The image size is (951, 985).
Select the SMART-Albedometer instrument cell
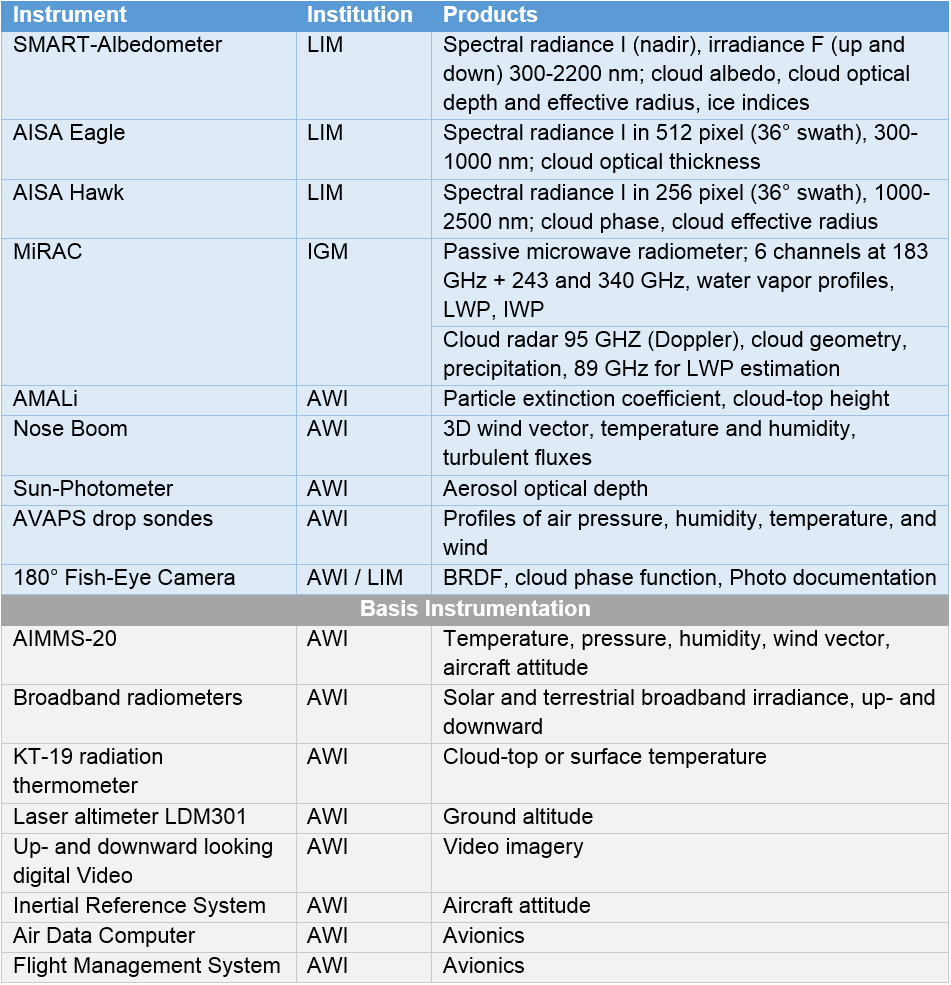(117, 45)
